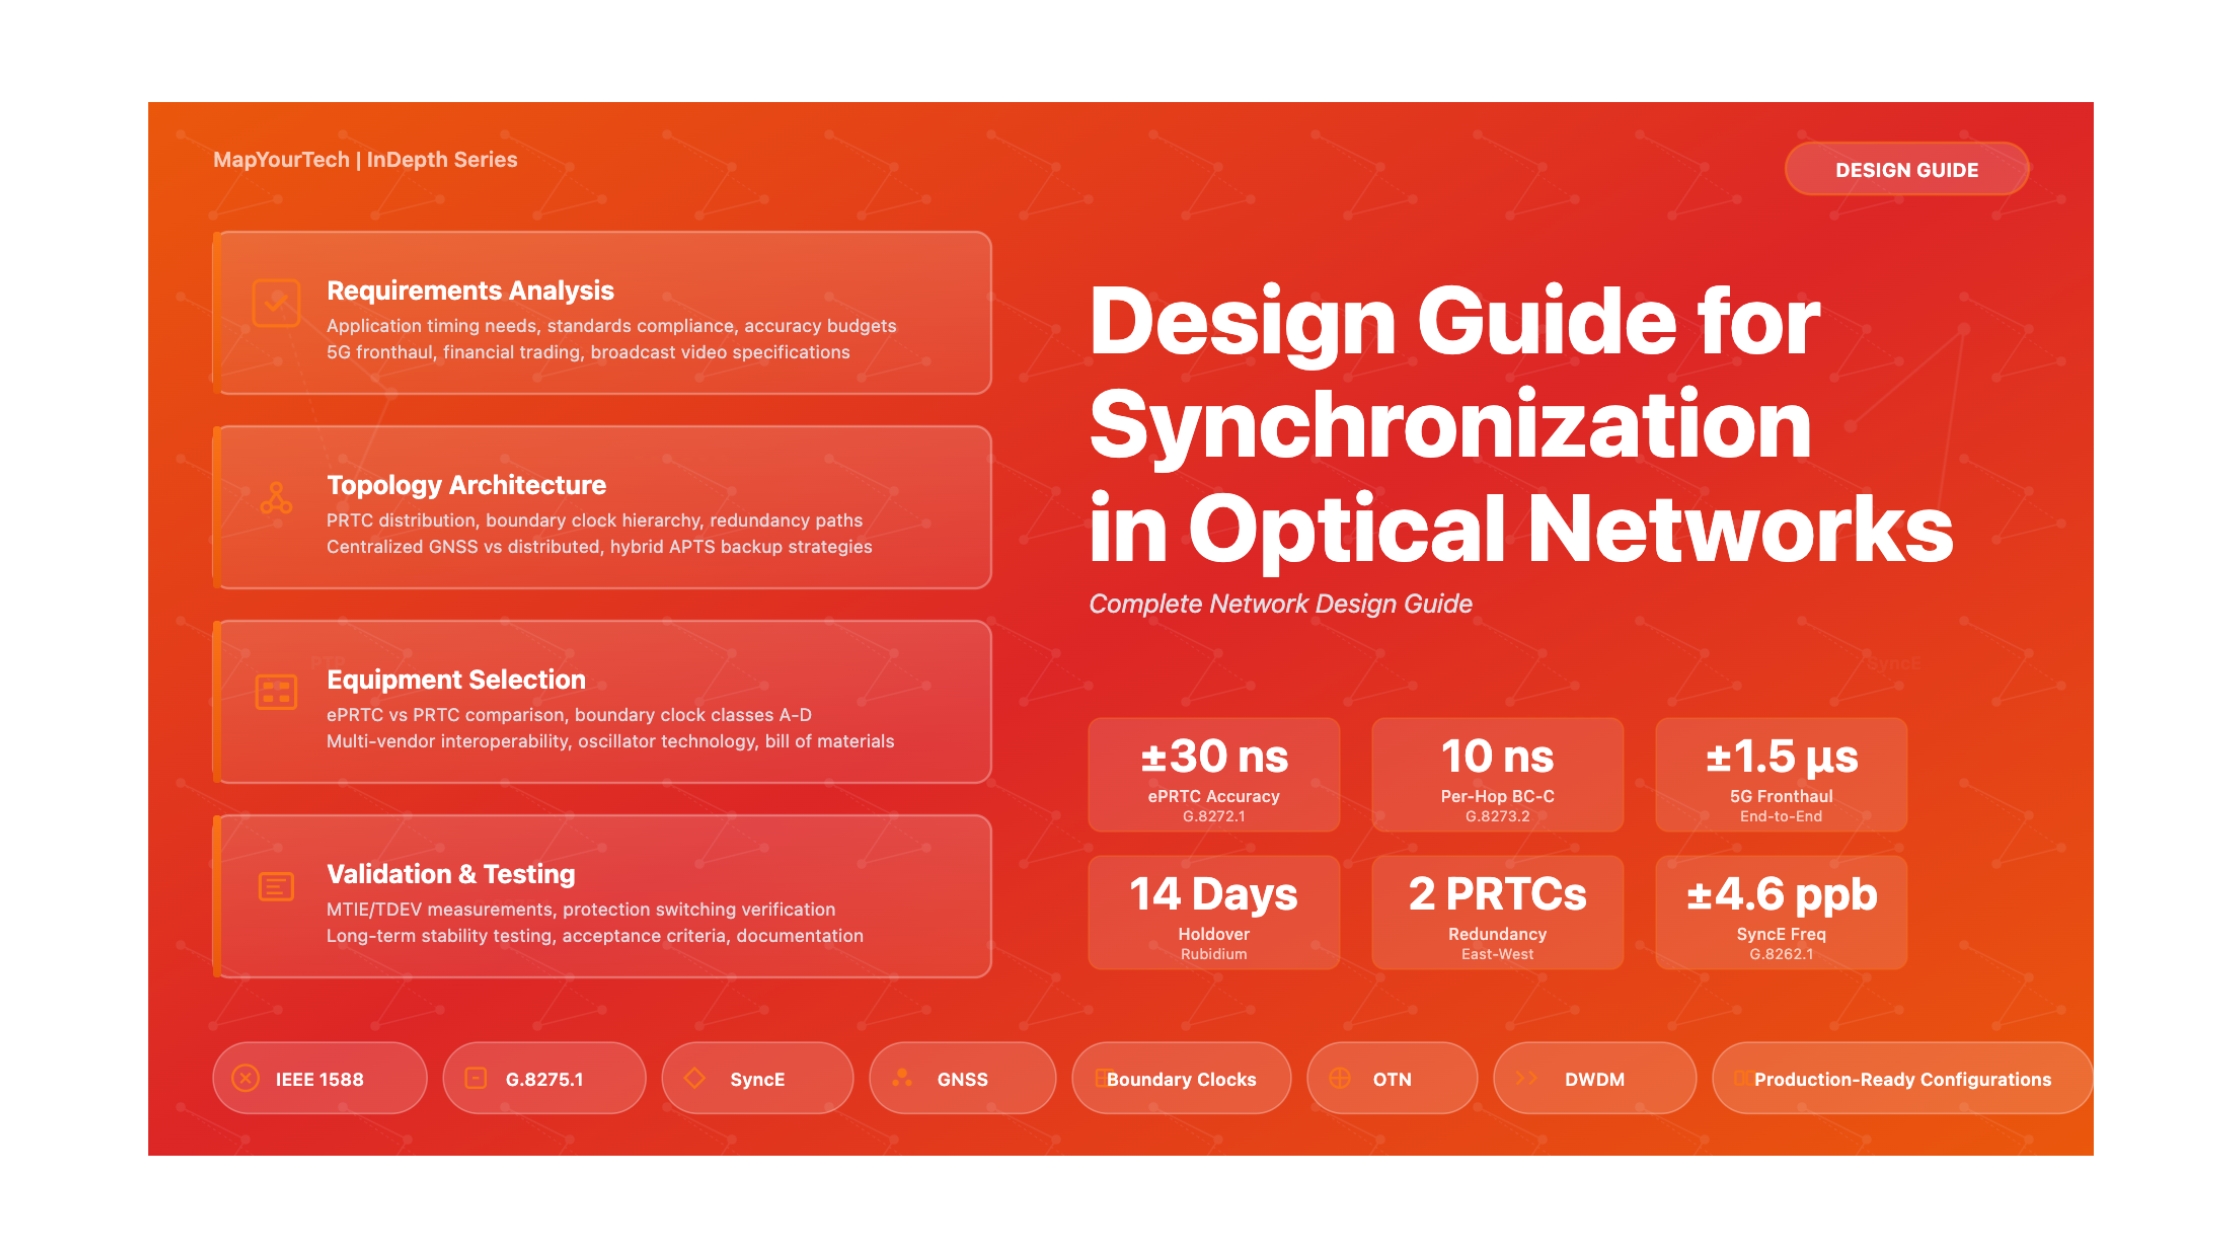Click the text 'Multi-vendor interoperability, oscillator technology, bill of materials'
Screen dimensions: 2240x1260
point(610,742)
